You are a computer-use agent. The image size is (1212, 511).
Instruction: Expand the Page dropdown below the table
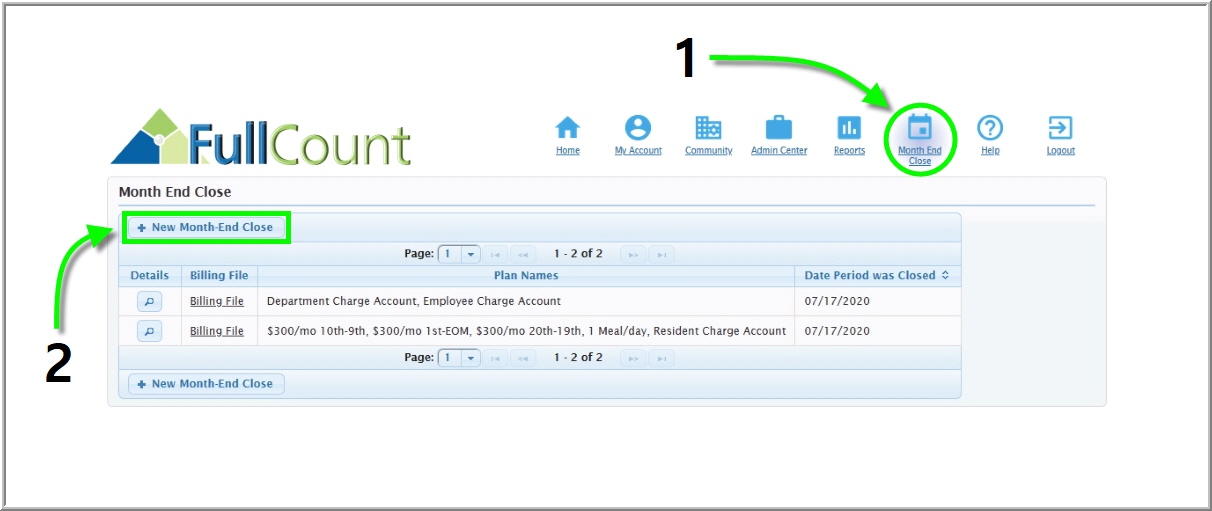[x=470, y=358]
